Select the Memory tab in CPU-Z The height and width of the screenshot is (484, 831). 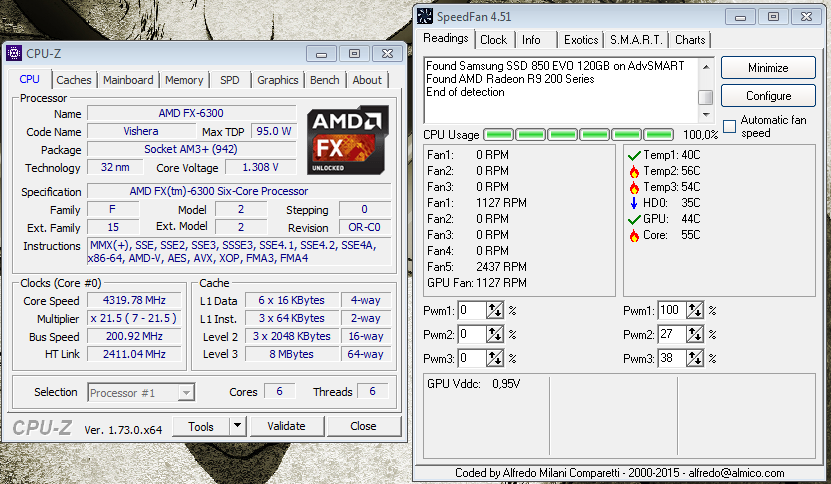tap(184, 80)
